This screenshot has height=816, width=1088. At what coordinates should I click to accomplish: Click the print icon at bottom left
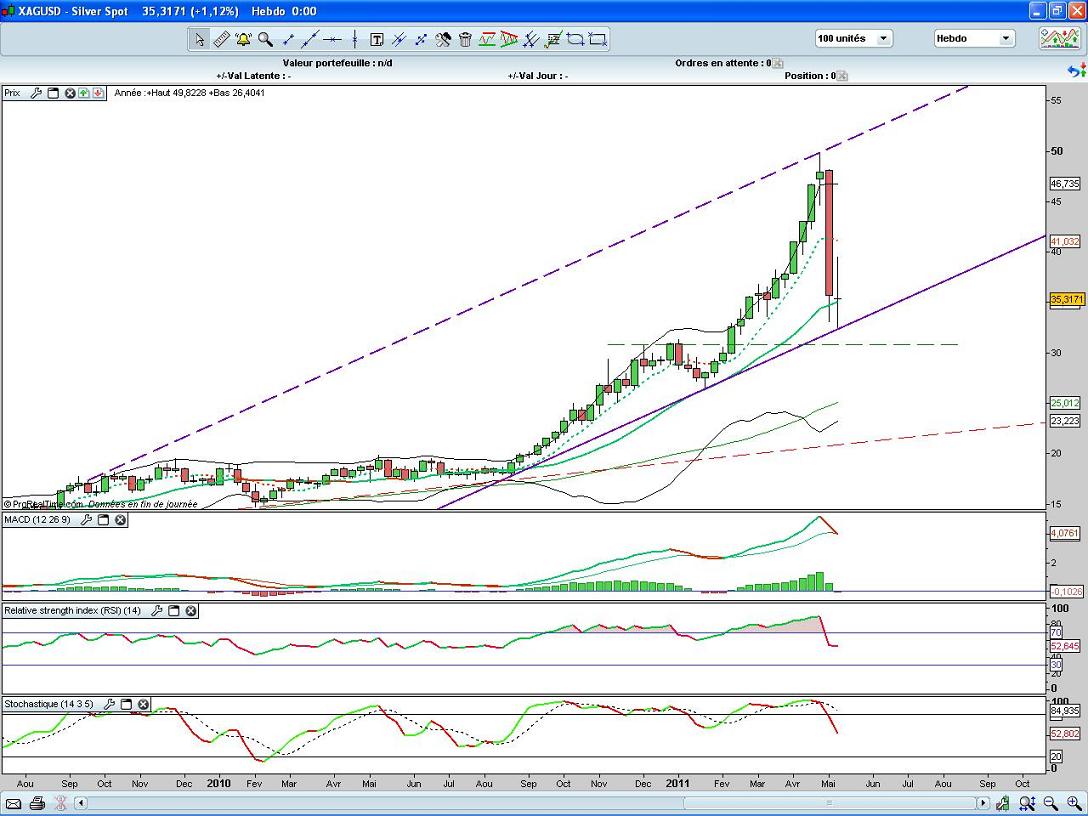38,803
